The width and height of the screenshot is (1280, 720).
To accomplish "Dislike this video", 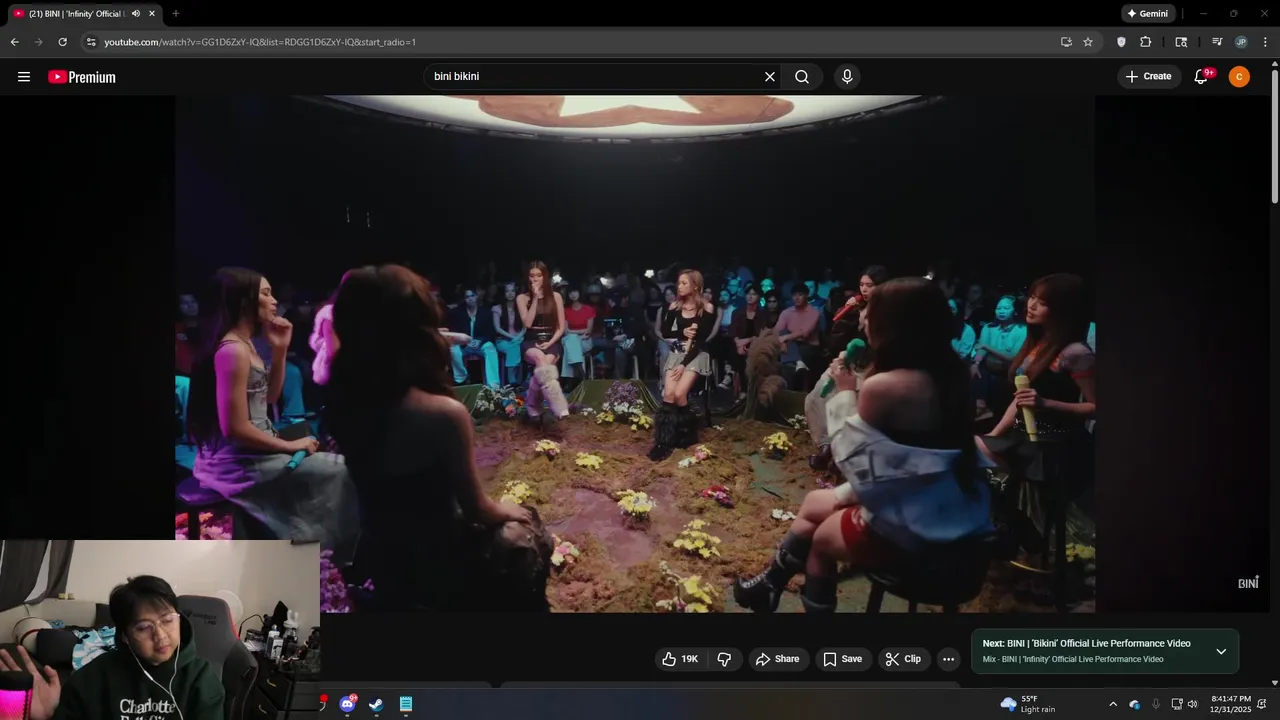I will tap(724, 659).
